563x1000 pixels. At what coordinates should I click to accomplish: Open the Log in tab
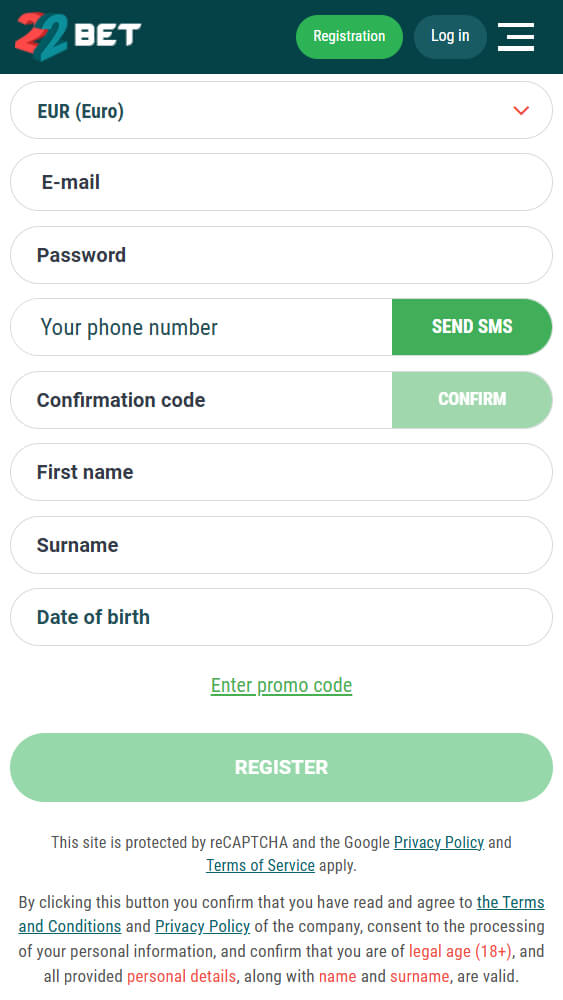click(x=450, y=36)
